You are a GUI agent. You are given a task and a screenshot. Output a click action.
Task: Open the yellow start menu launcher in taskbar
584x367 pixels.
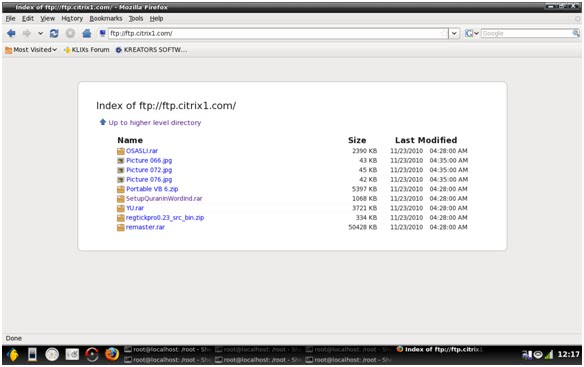(x=13, y=354)
